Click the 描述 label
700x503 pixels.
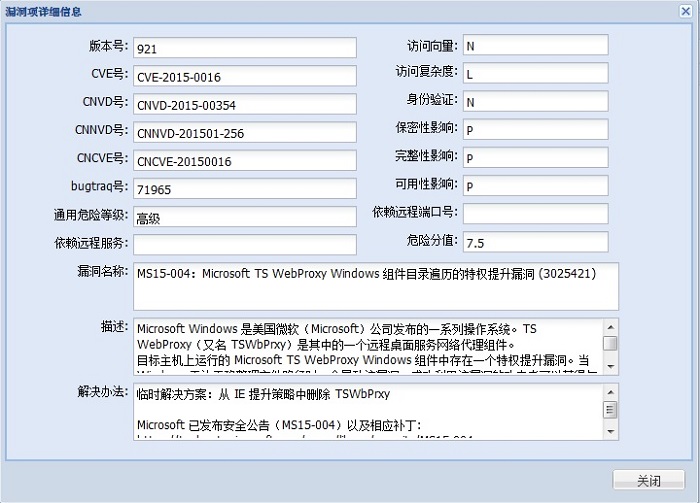115,326
